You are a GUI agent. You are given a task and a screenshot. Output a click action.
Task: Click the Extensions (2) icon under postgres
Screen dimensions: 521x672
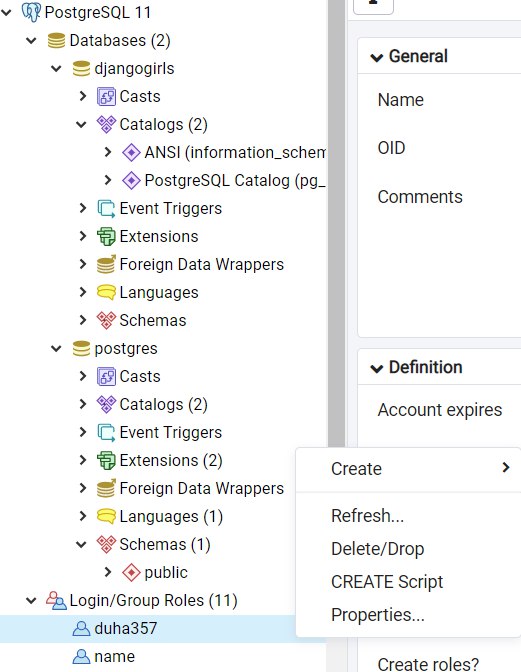(106, 460)
